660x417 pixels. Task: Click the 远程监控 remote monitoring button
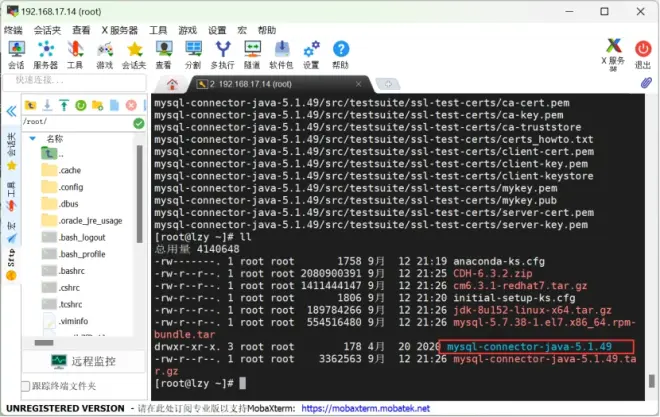[84, 361]
